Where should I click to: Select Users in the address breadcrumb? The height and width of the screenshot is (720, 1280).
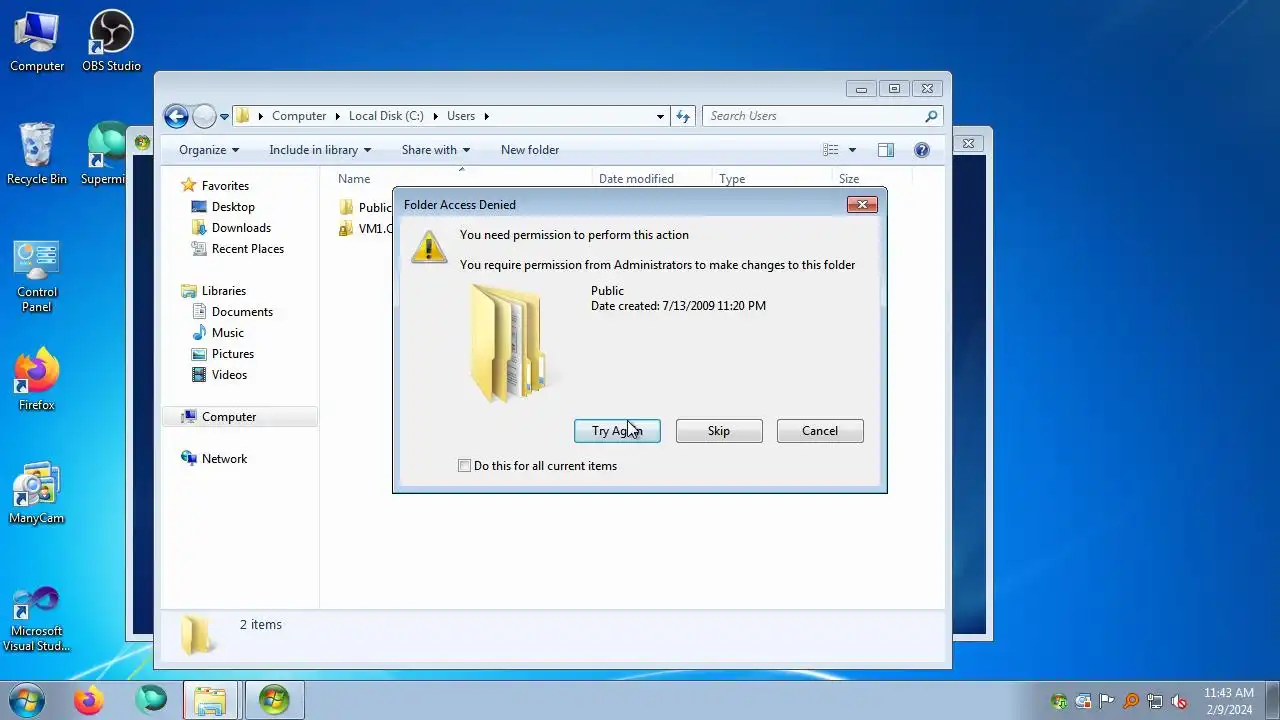[x=461, y=116]
